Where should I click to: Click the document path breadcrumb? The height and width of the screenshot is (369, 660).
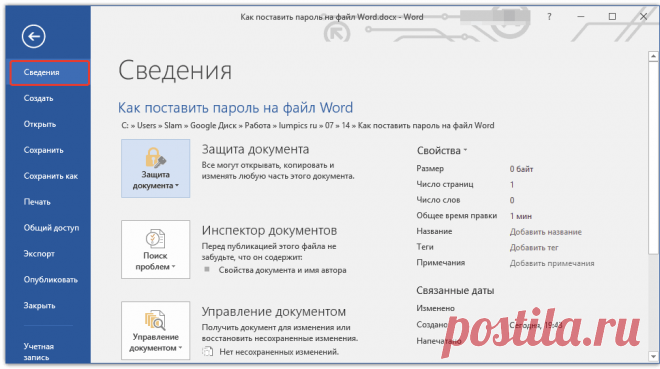pyautogui.click(x=308, y=125)
